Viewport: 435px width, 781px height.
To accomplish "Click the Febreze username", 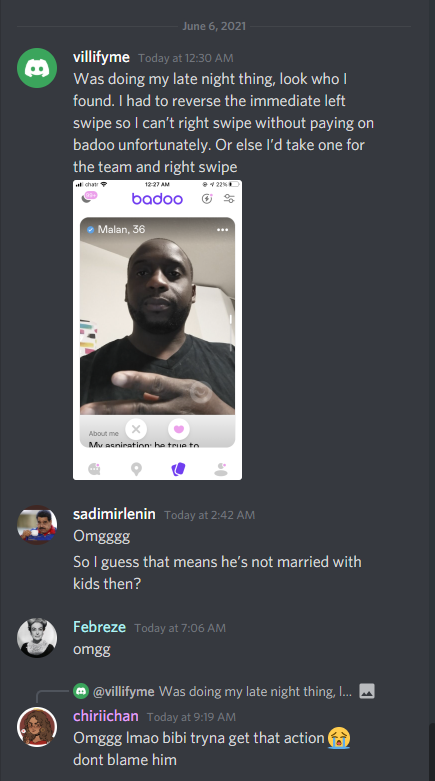I will [99, 627].
